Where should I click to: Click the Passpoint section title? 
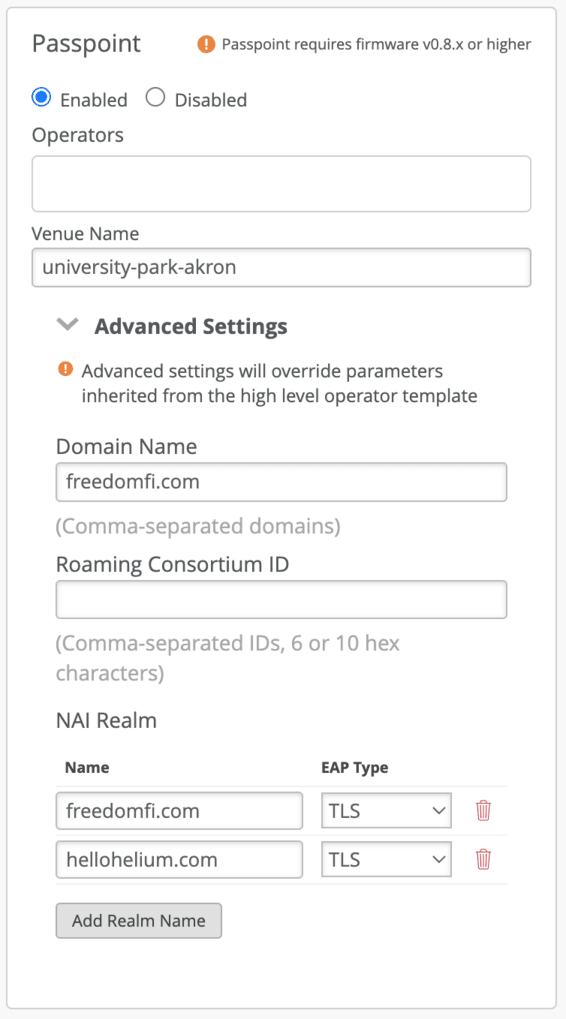[x=86, y=44]
